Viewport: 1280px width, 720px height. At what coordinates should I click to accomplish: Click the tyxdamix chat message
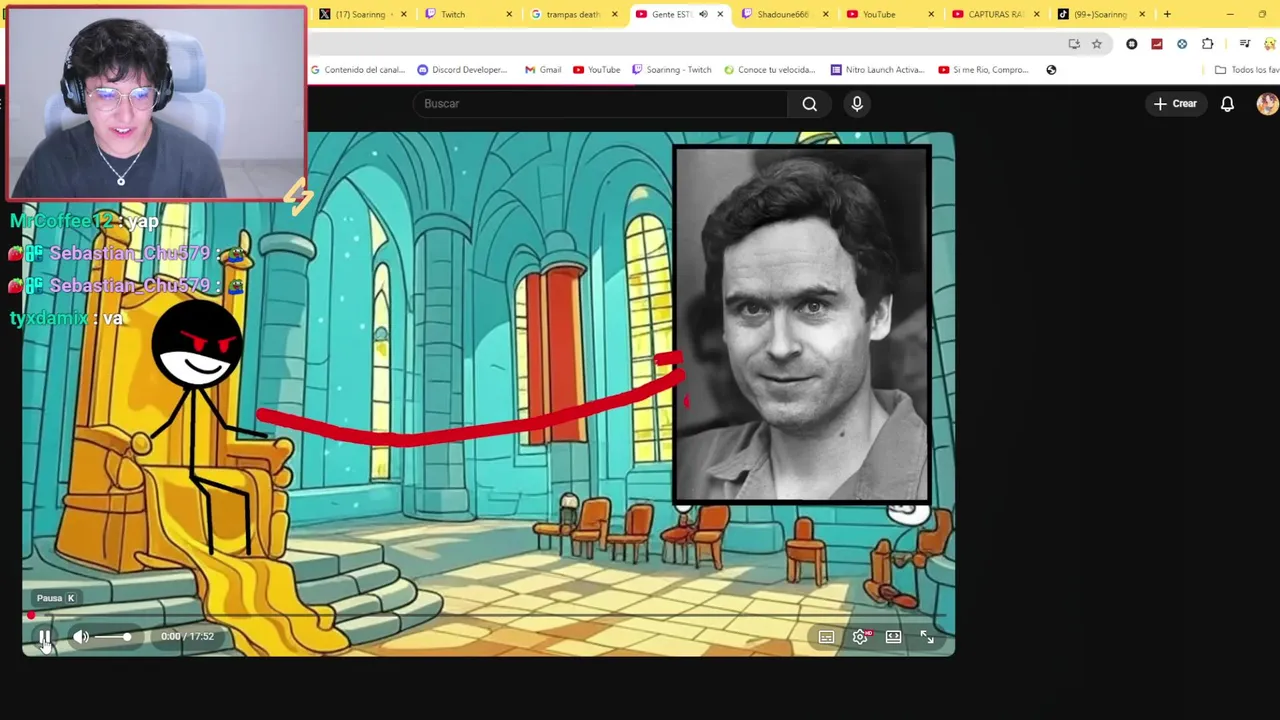66,318
